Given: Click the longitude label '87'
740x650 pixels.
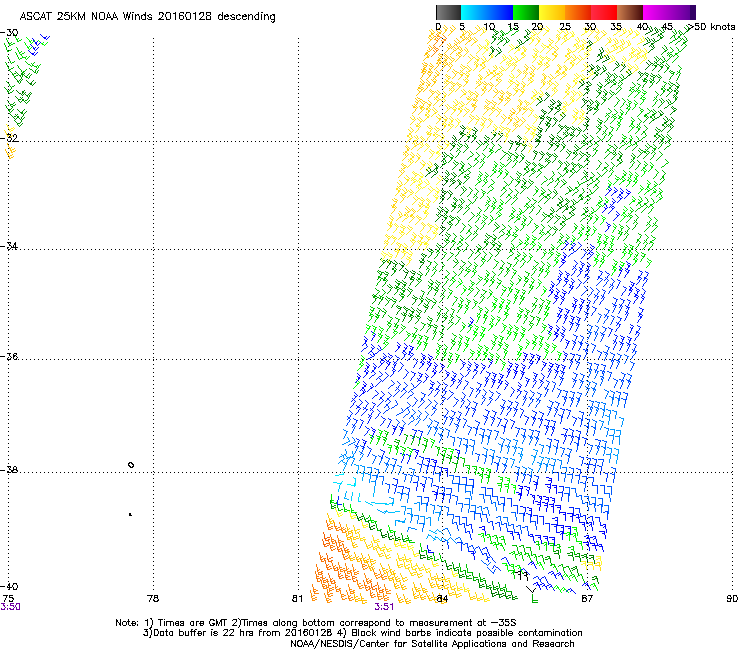Looking at the screenshot, I should click(x=587, y=599).
